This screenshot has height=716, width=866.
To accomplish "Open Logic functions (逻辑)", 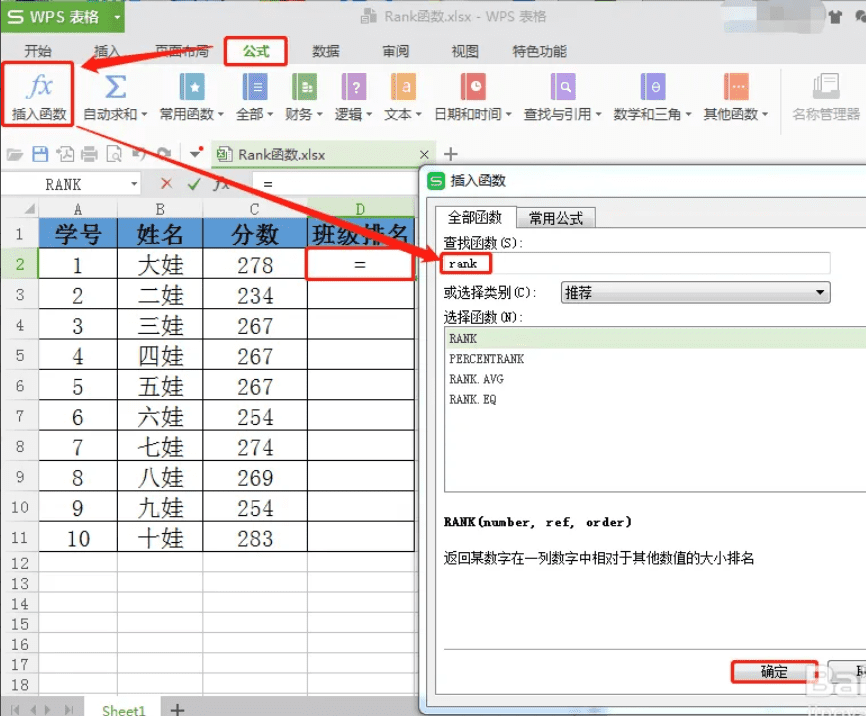I will (354, 95).
